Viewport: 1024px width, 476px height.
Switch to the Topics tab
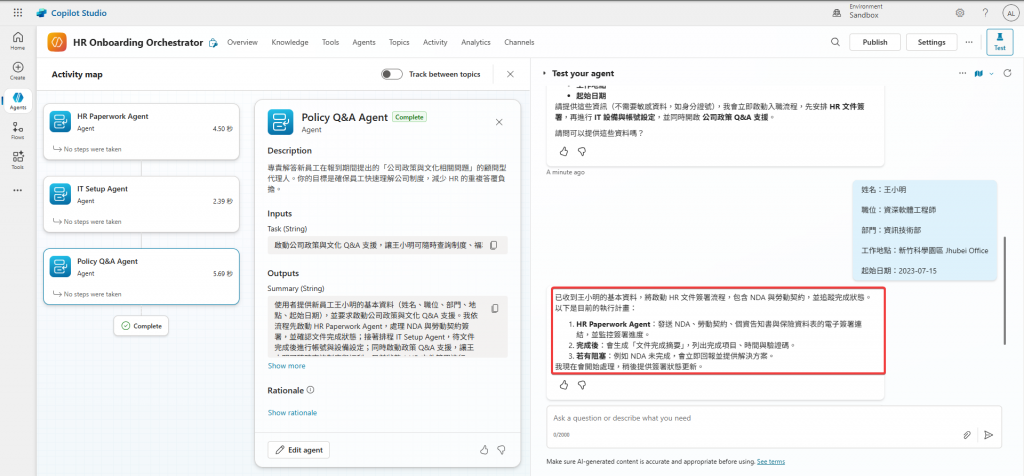point(399,42)
